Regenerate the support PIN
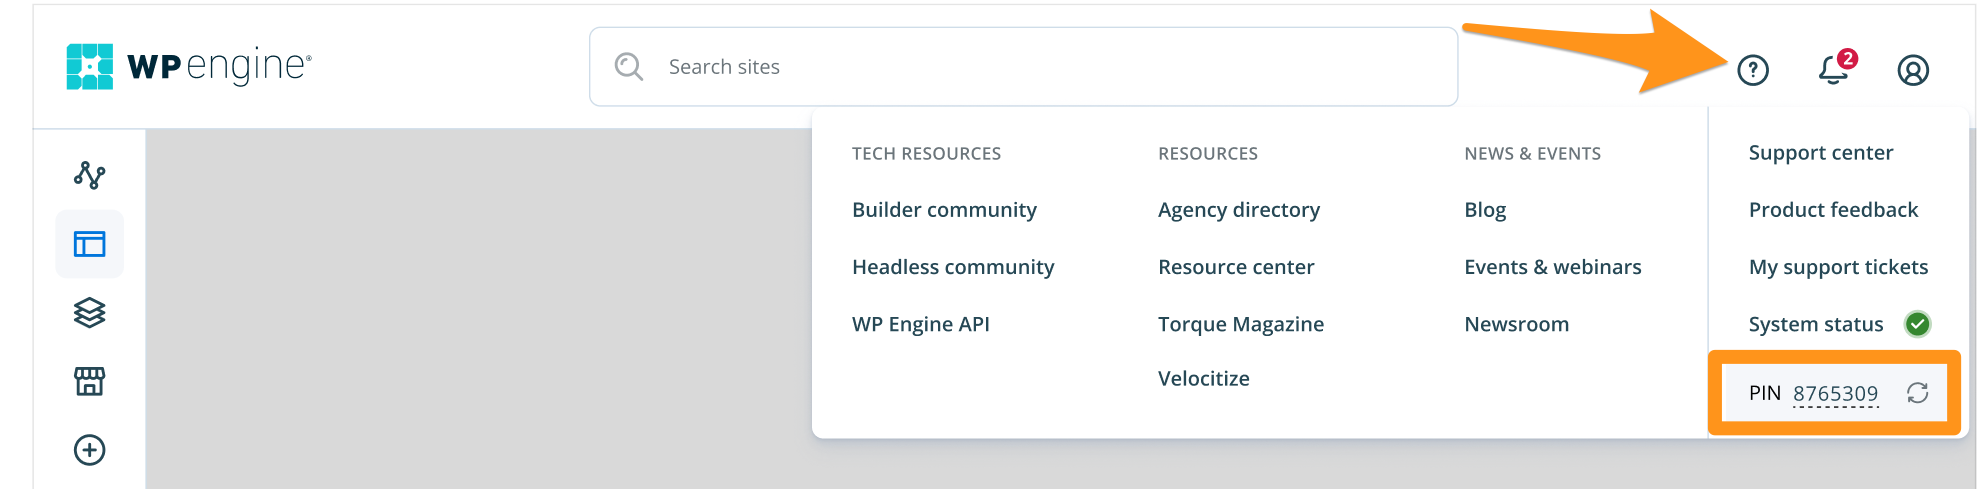This screenshot has width=1986, height=489. coord(1917,393)
